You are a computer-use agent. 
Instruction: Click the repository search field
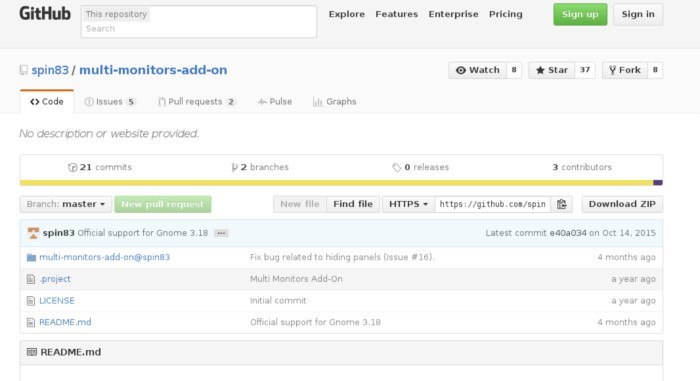coord(199,21)
